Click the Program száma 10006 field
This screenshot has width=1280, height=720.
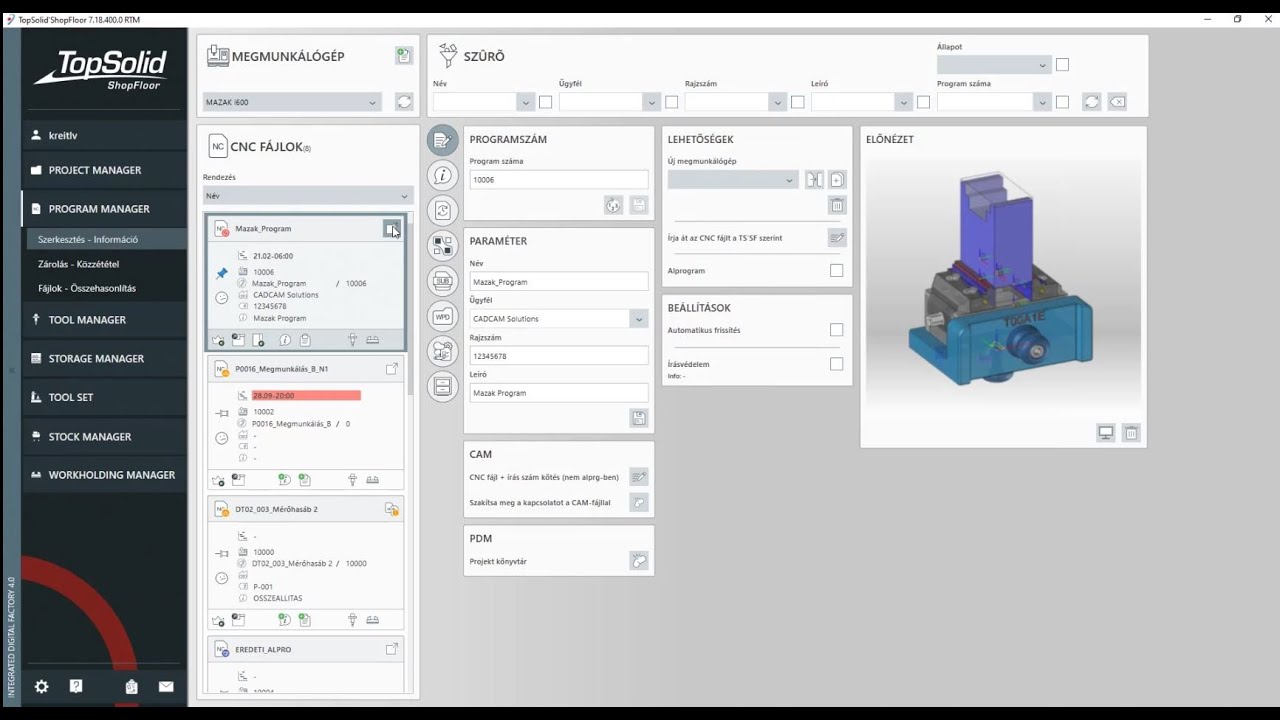559,180
